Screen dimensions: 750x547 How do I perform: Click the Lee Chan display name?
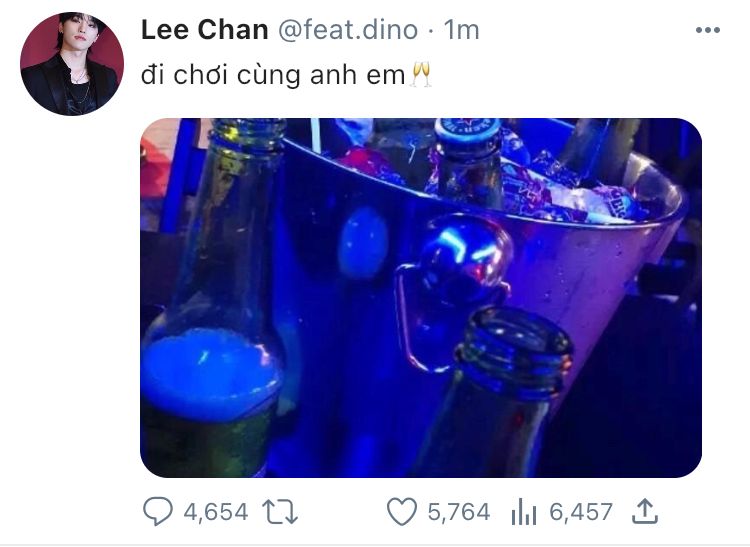tap(205, 30)
